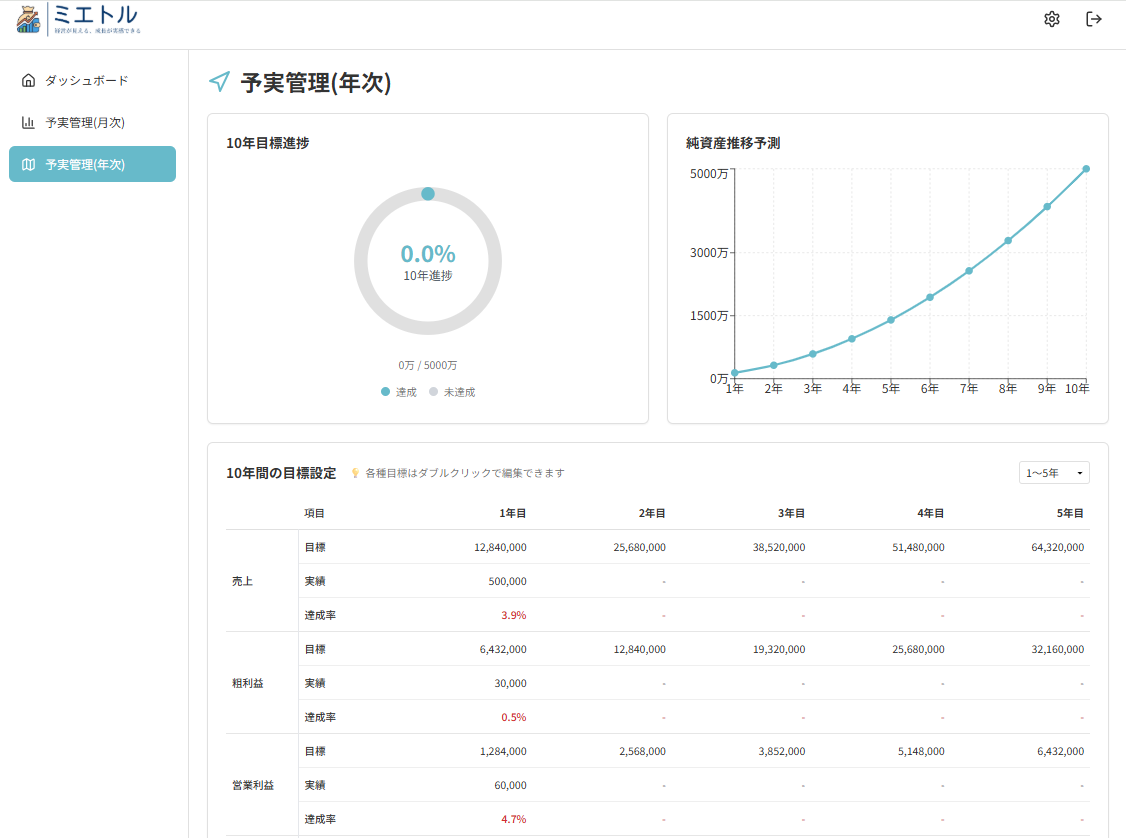This screenshot has height=838, width=1126.
Task: Click the 1年目 売上 target 12,840,000
Action: coord(500,547)
